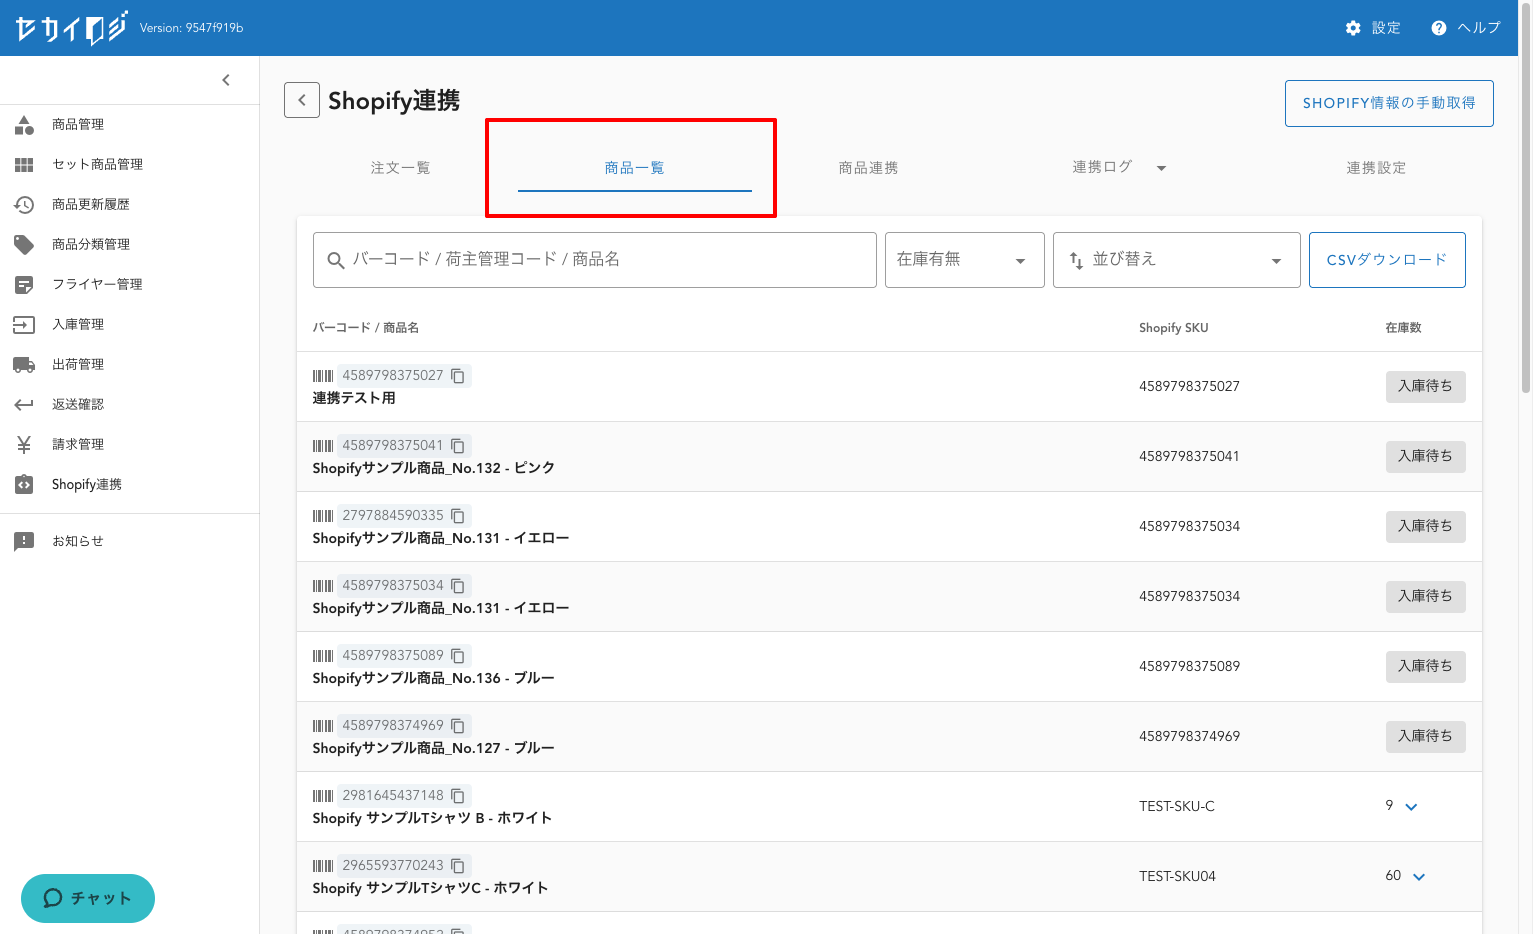Copy barcode 2981645437148 using copy icon
This screenshot has height=934, width=1533.
click(458, 796)
